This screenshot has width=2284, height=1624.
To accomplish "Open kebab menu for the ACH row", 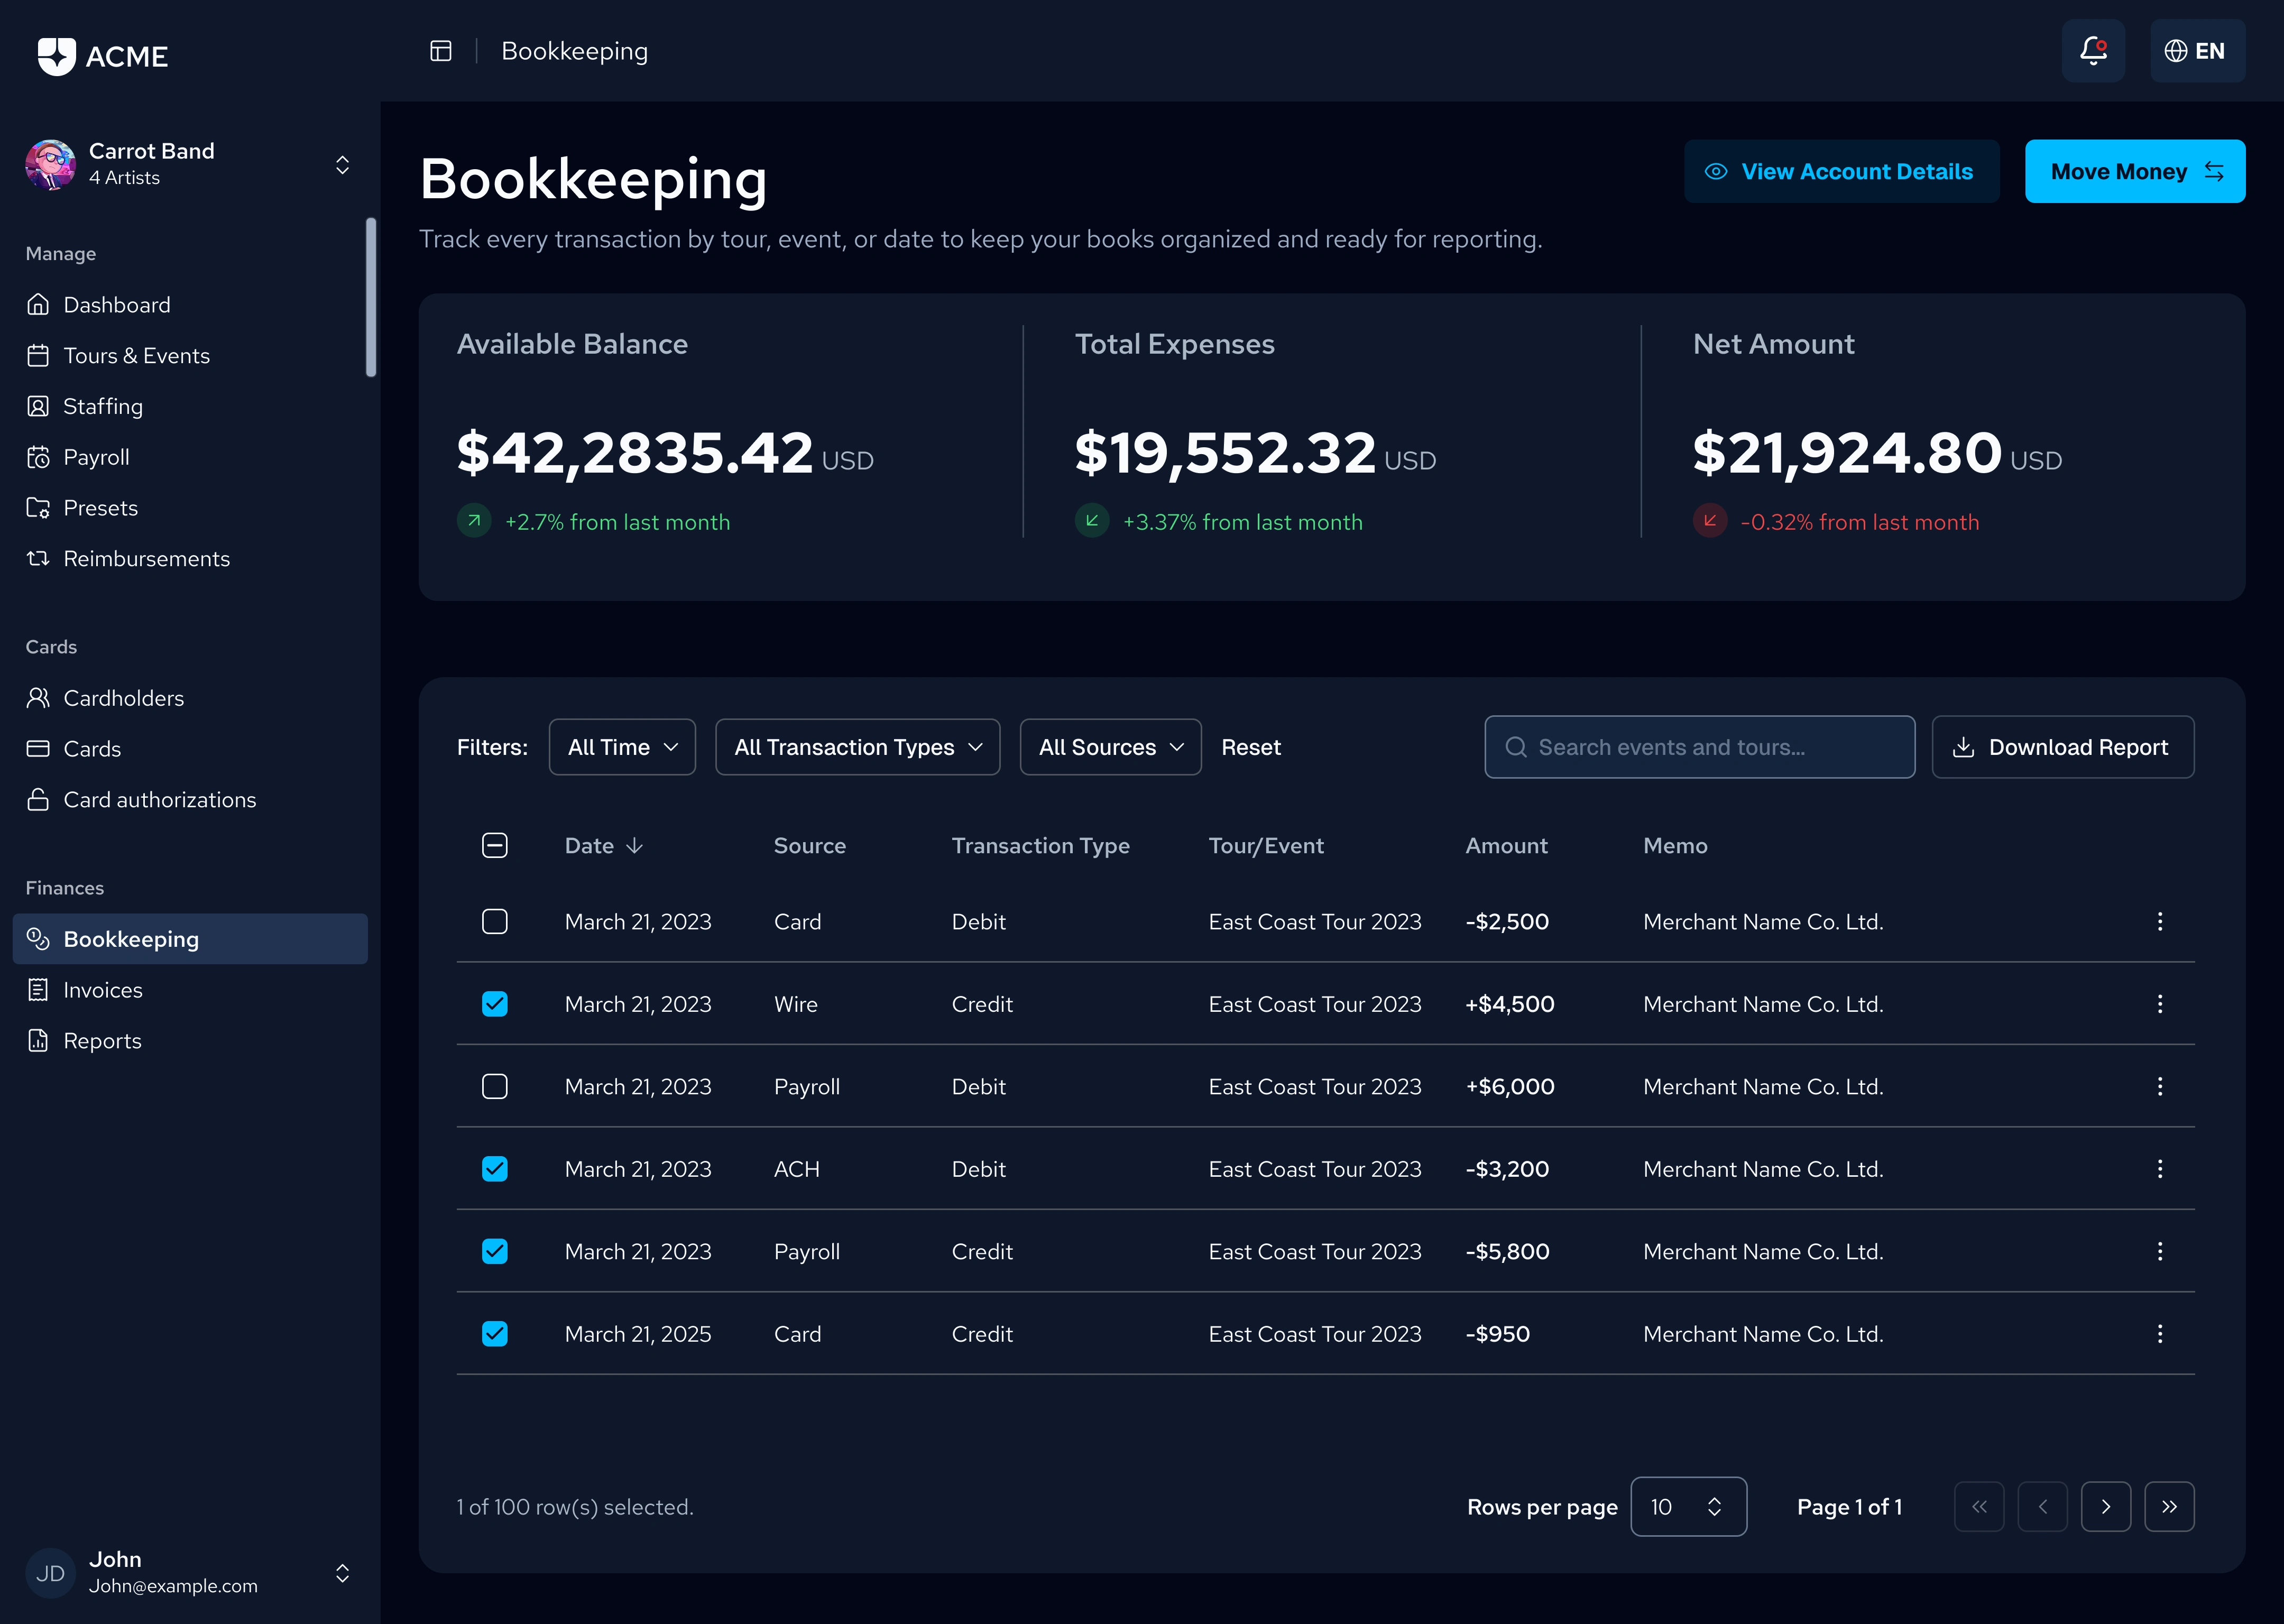I will click(x=2159, y=1169).
